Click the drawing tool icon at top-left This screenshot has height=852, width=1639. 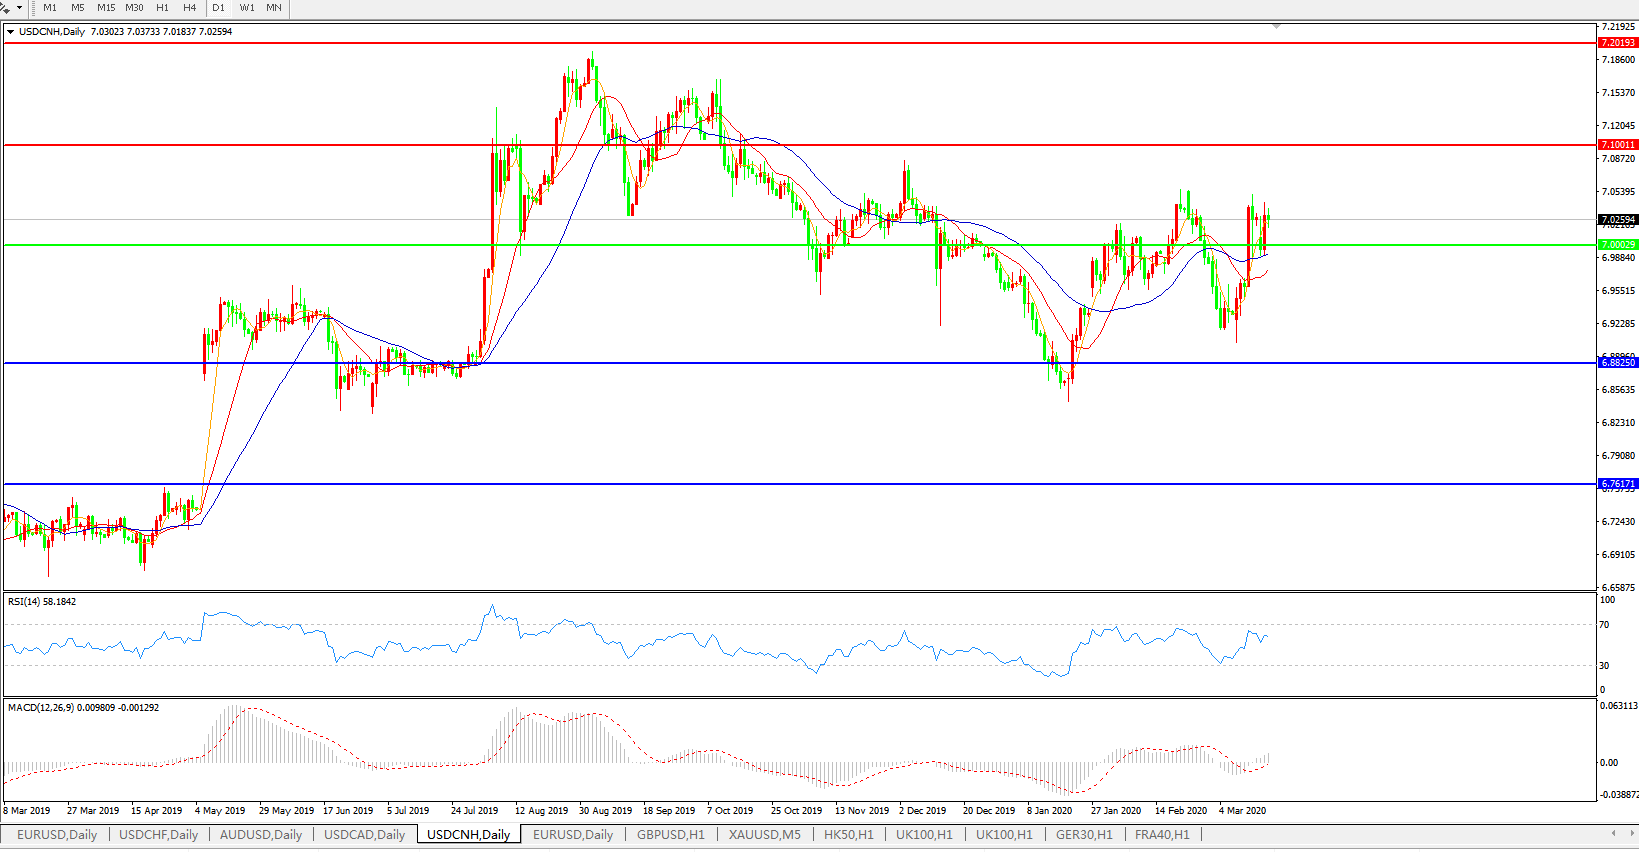pyautogui.click(x=5, y=8)
